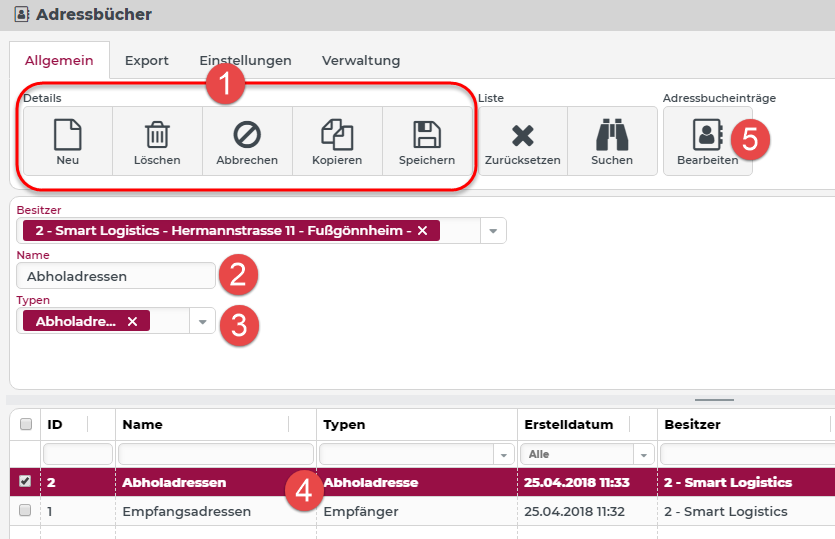The width and height of the screenshot is (835, 539).
Task: Open the Erstelldatum Alle filter dropdown
Action: (x=587, y=454)
